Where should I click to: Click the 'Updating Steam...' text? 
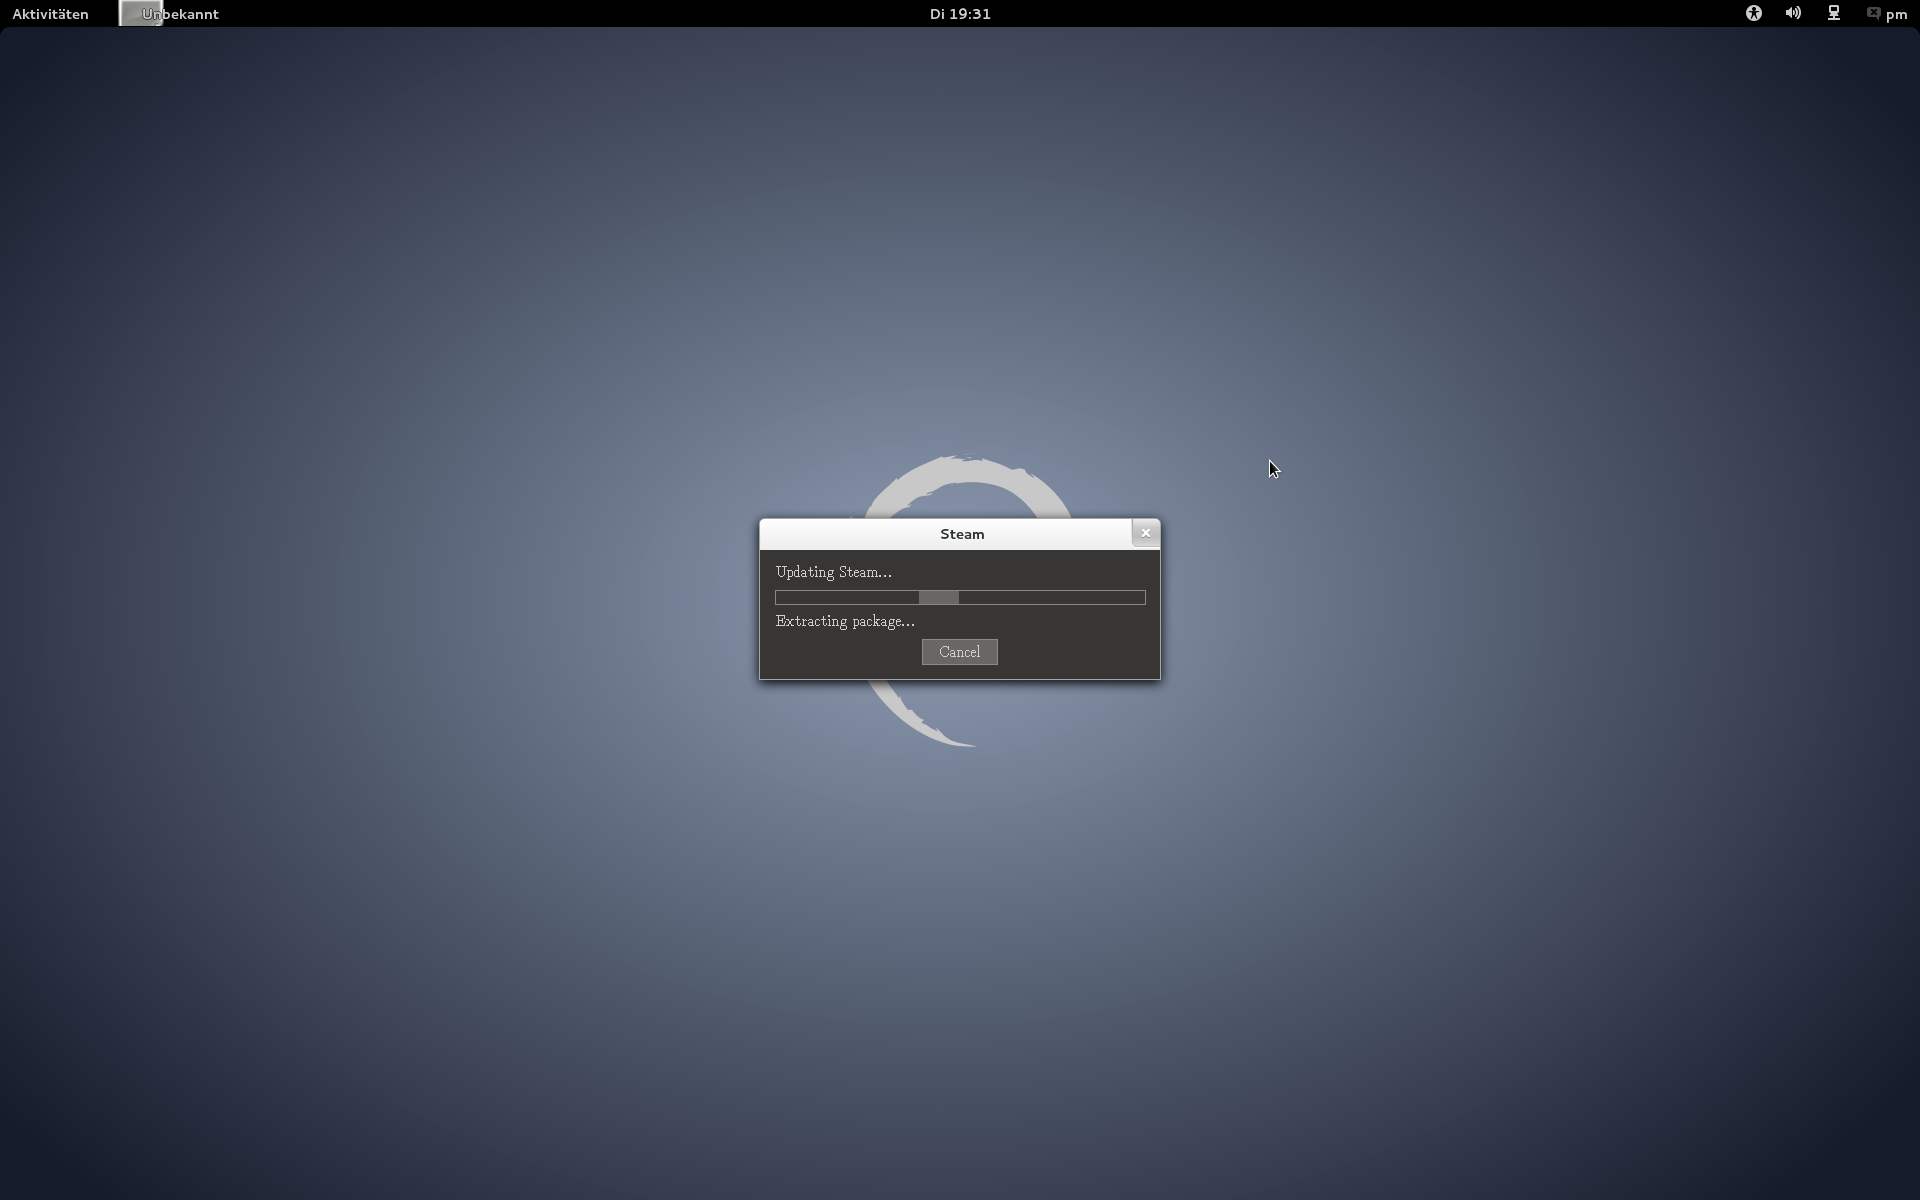(x=833, y=572)
